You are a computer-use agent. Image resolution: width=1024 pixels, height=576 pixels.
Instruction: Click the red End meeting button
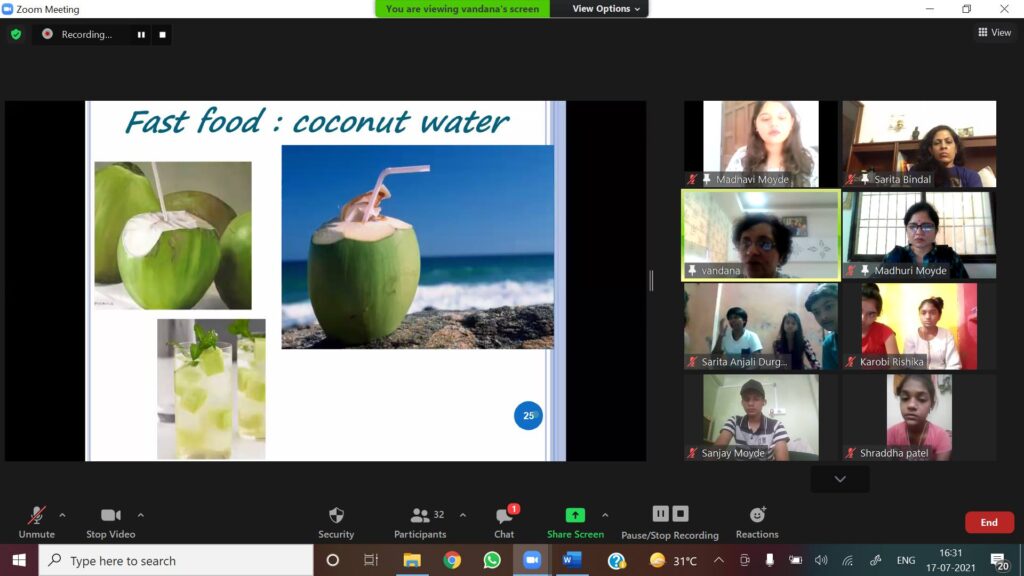(x=989, y=522)
